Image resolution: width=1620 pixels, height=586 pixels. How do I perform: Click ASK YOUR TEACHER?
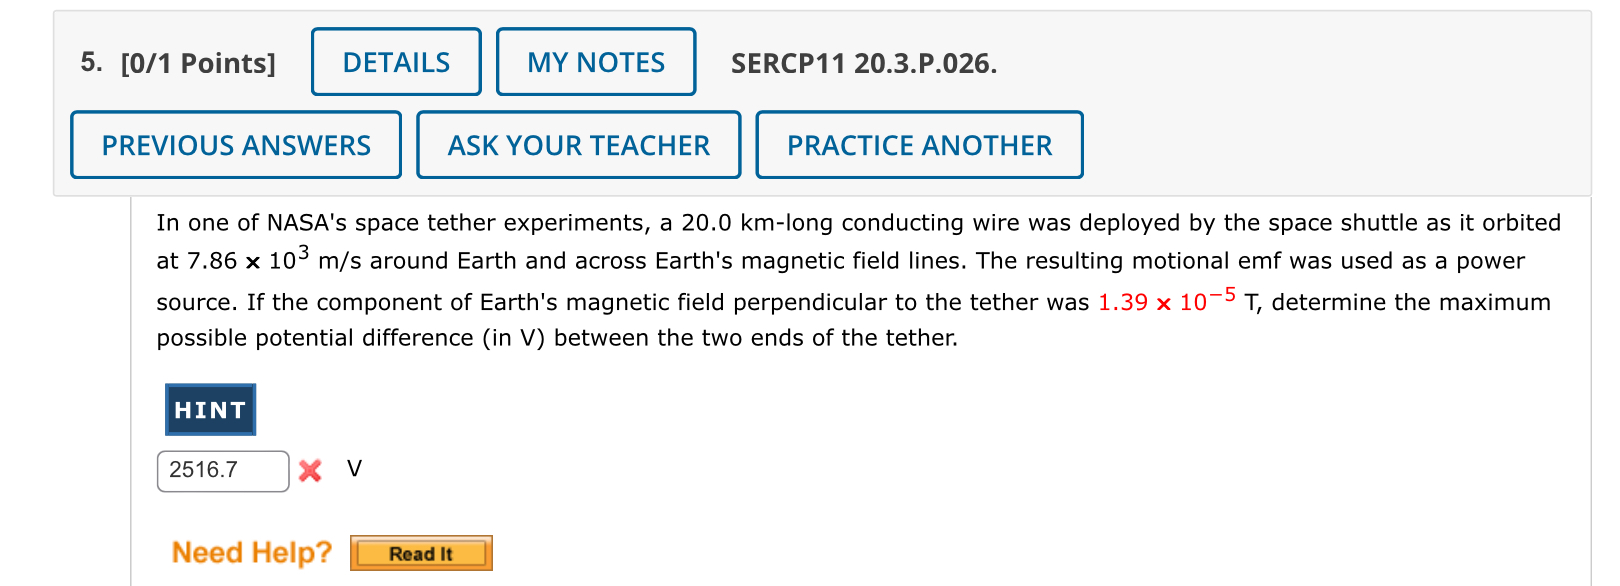click(578, 144)
